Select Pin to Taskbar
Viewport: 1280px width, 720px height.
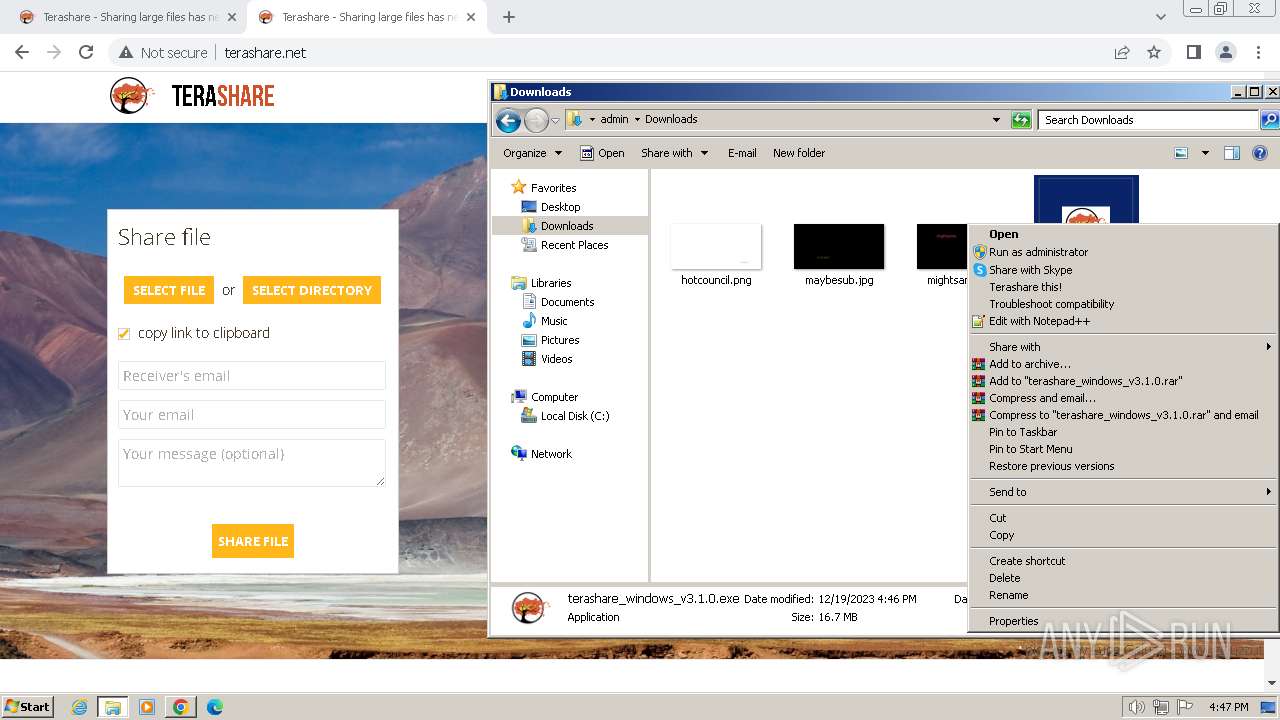(x=1022, y=432)
